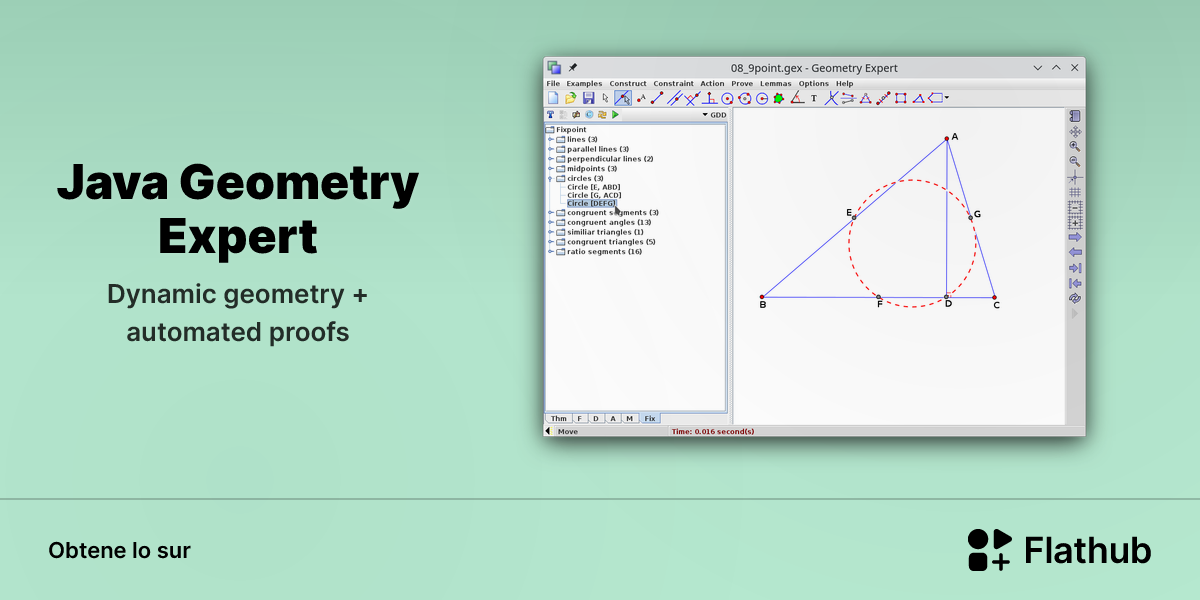This screenshot has height=600, width=1200.
Task: Expand the ratio segments (16) node
Action: [551, 252]
